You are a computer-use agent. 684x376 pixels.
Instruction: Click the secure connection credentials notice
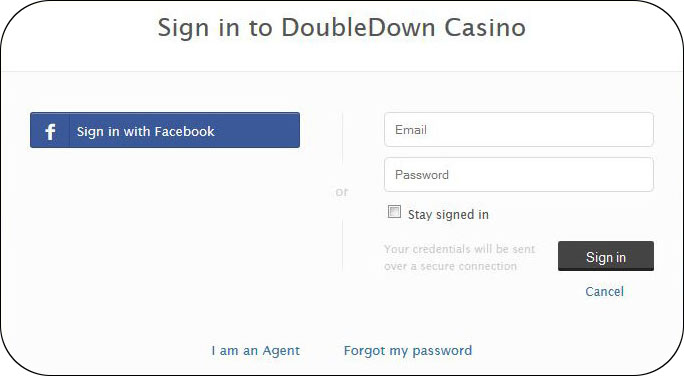pyautogui.click(x=459, y=257)
